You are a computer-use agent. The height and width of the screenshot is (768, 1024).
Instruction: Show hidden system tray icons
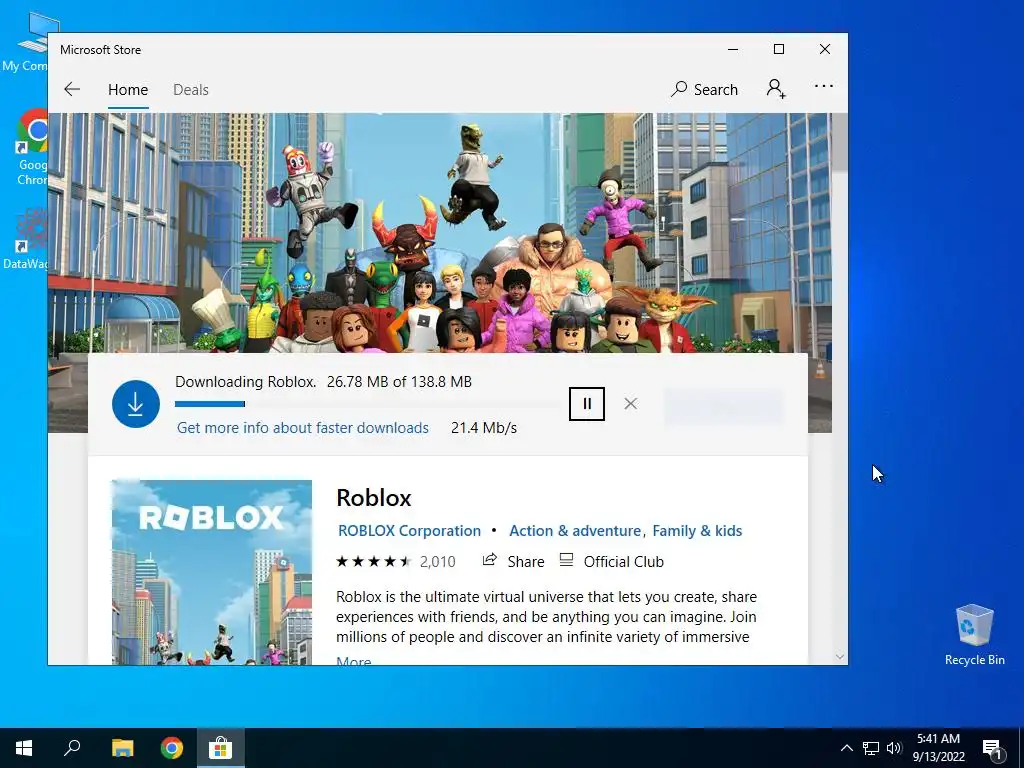[x=846, y=748]
